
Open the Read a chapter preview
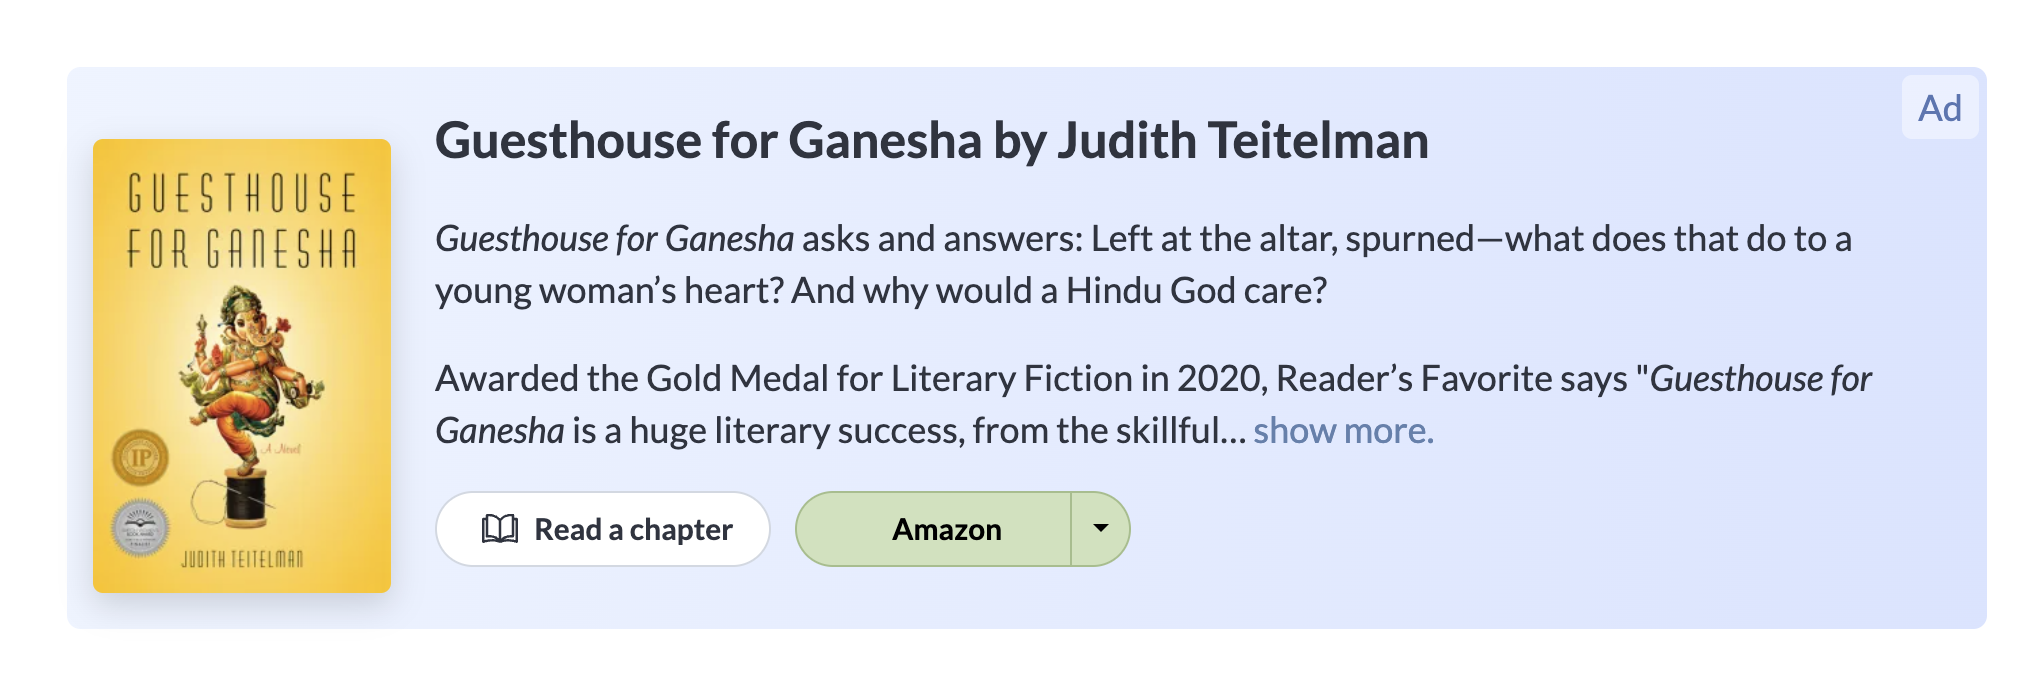click(x=603, y=529)
